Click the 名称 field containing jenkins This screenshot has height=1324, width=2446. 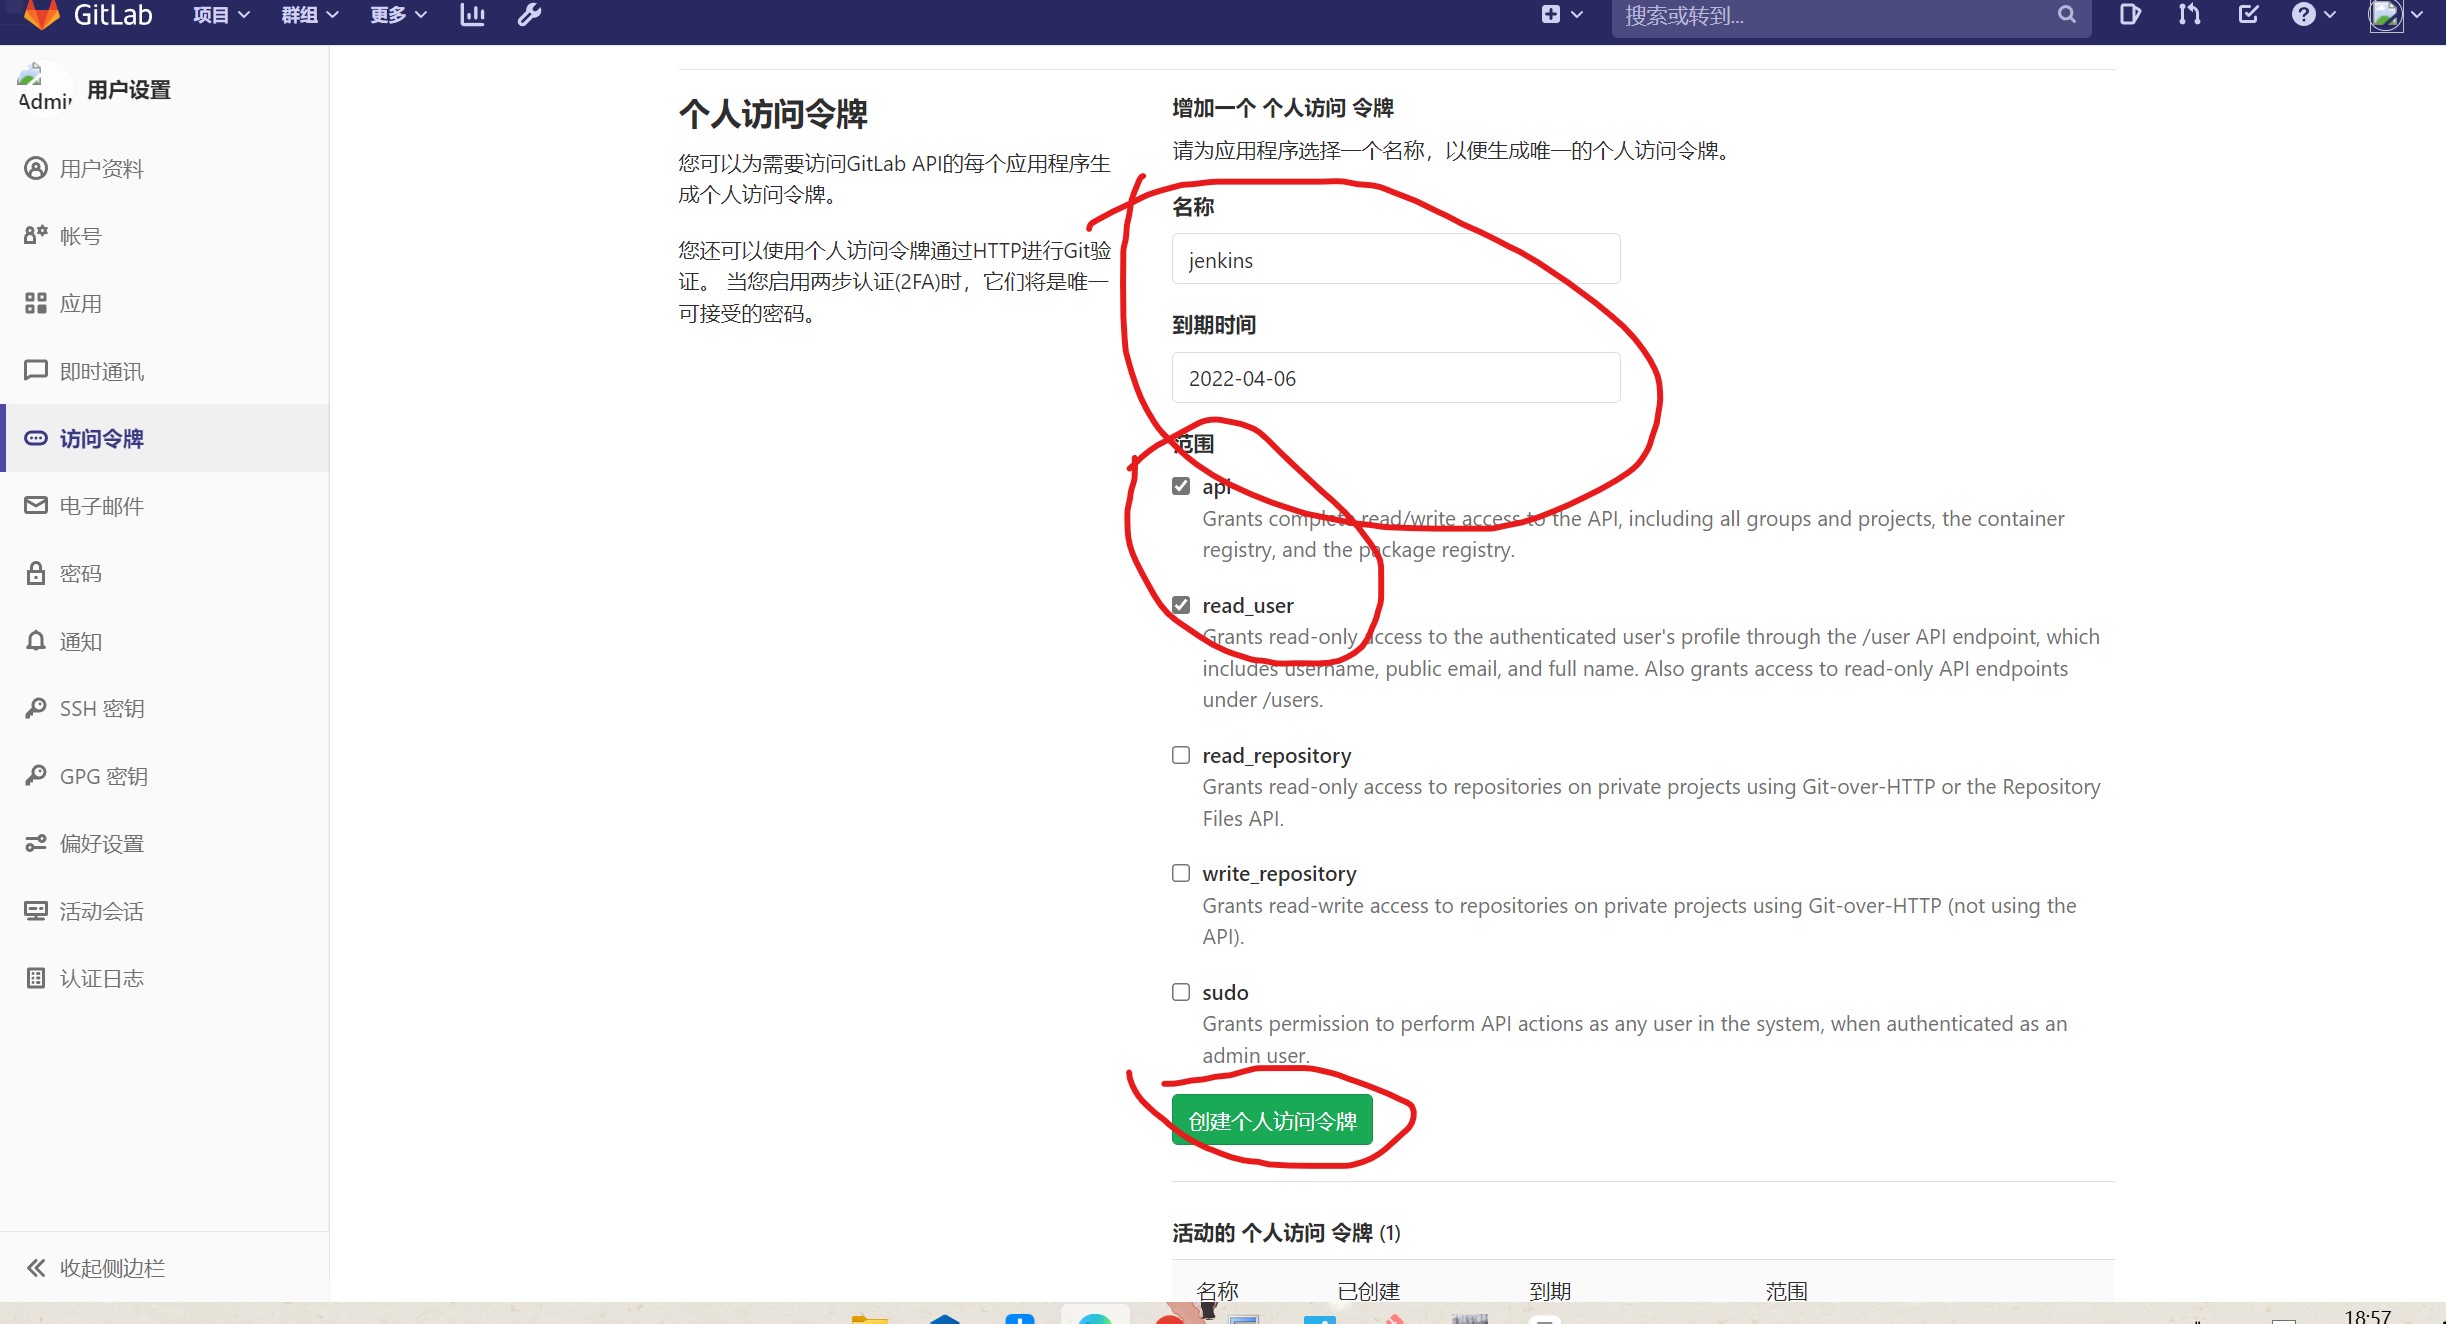point(1395,260)
